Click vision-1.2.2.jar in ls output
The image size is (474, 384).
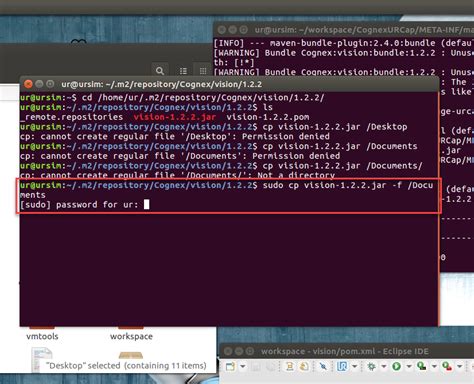coord(175,117)
